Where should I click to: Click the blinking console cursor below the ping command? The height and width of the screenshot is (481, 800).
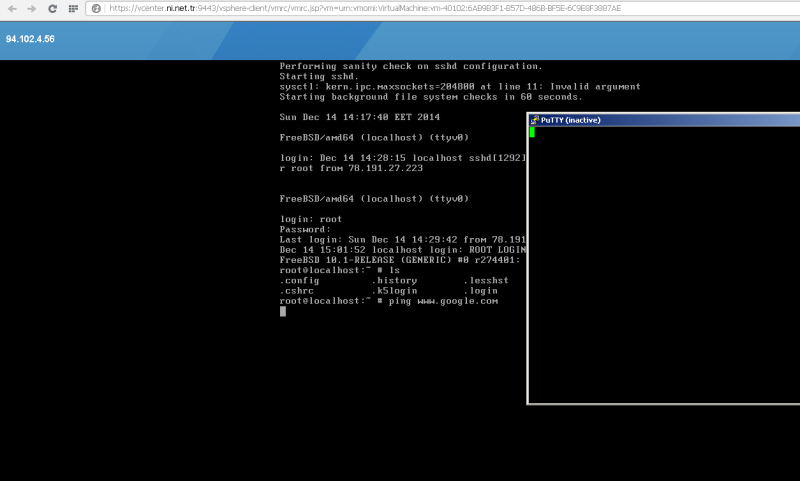(283, 312)
